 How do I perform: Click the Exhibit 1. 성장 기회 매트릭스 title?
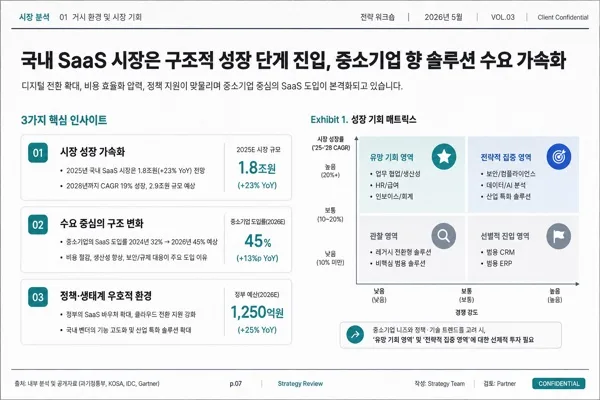tap(363, 119)
